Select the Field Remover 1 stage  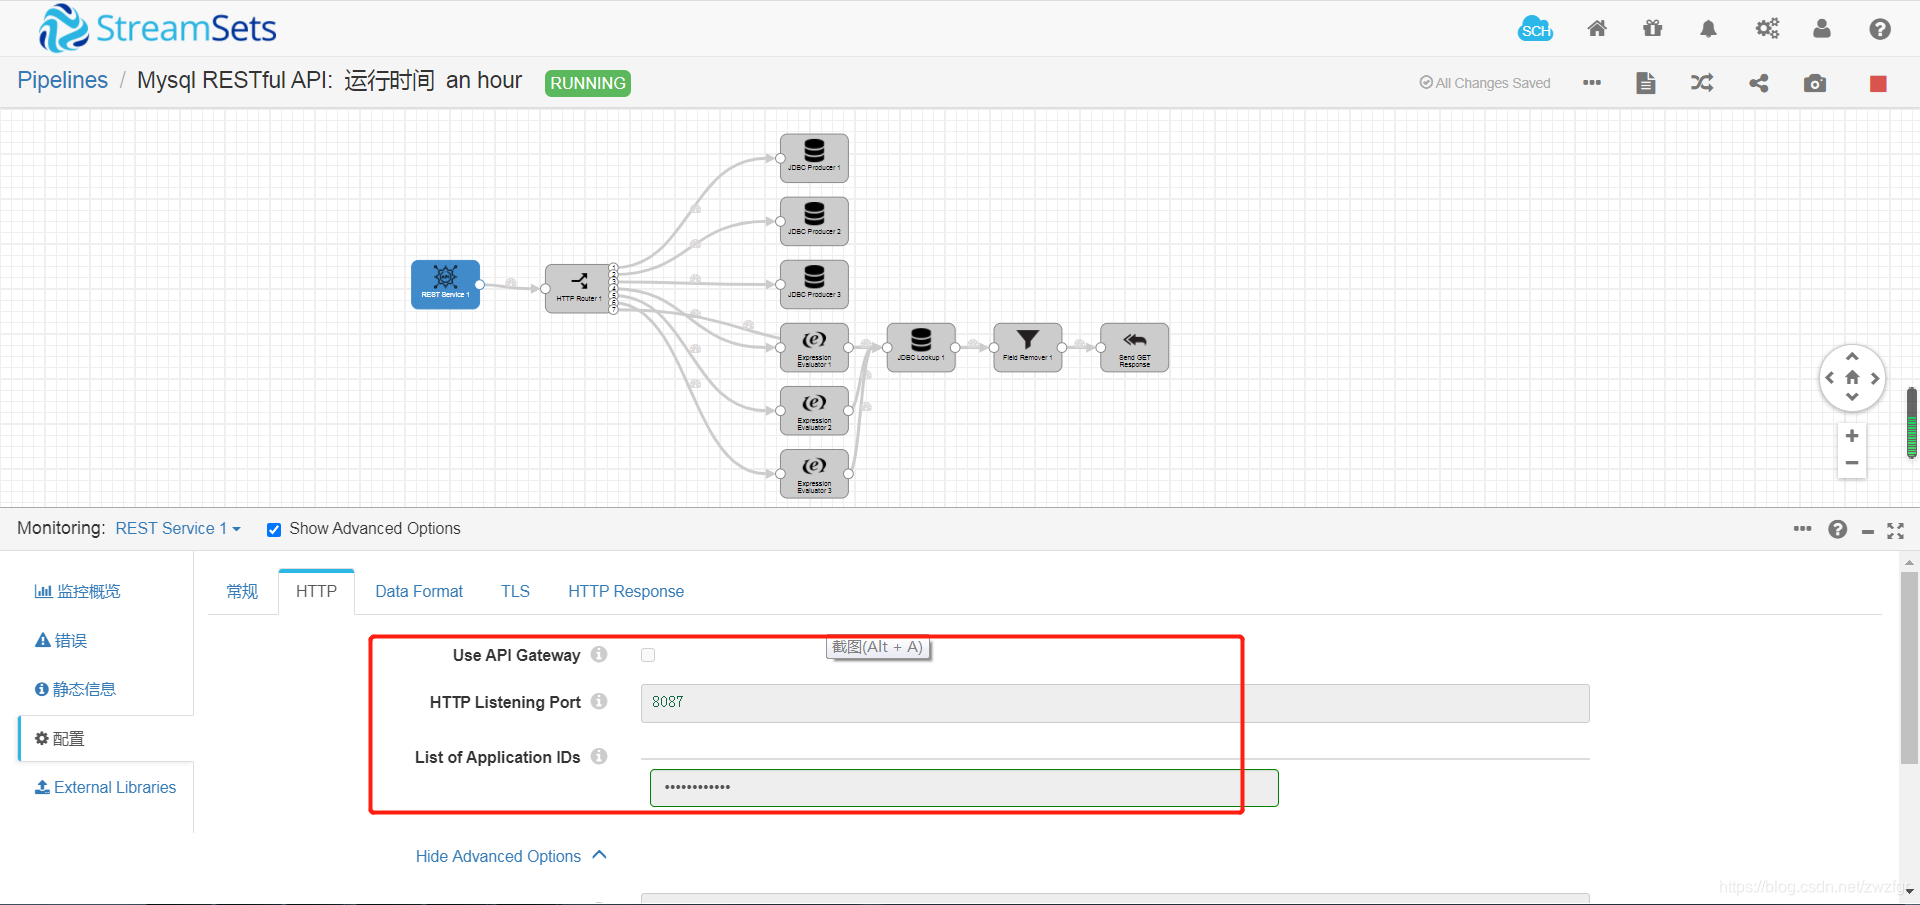coord(1028,347)
